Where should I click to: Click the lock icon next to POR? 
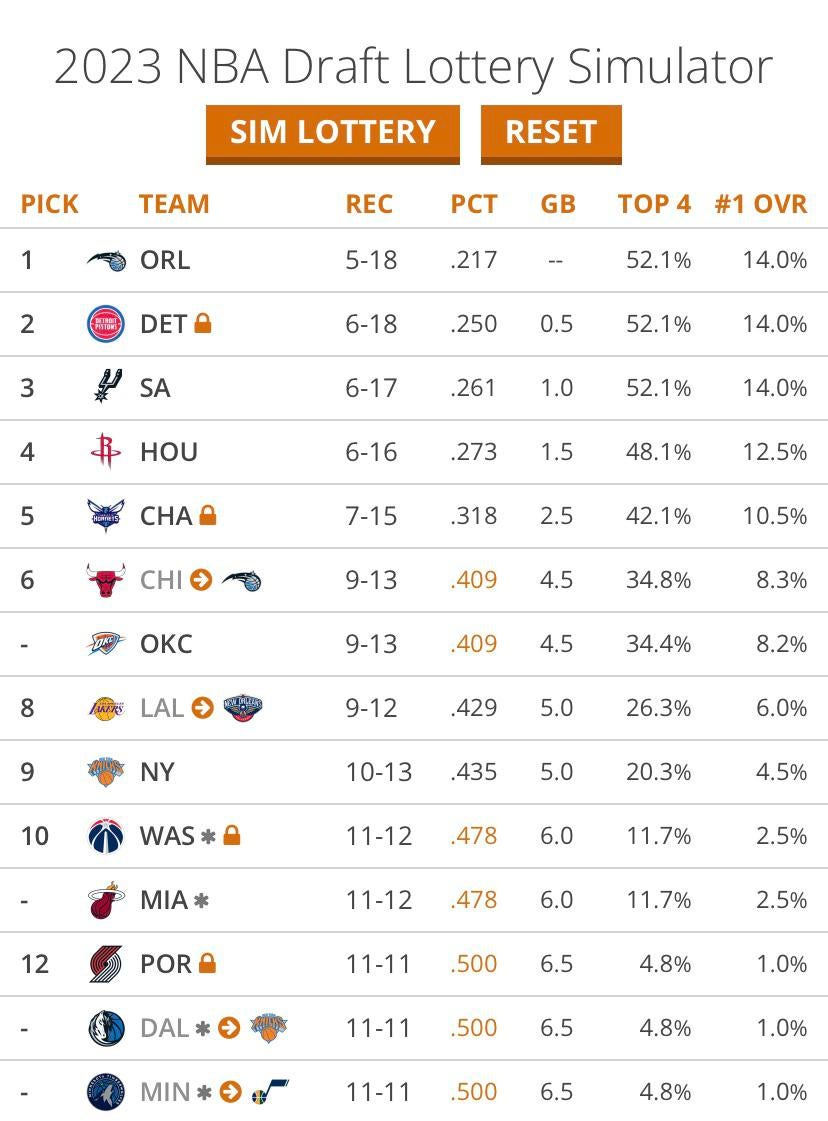[x=207, y=963]
